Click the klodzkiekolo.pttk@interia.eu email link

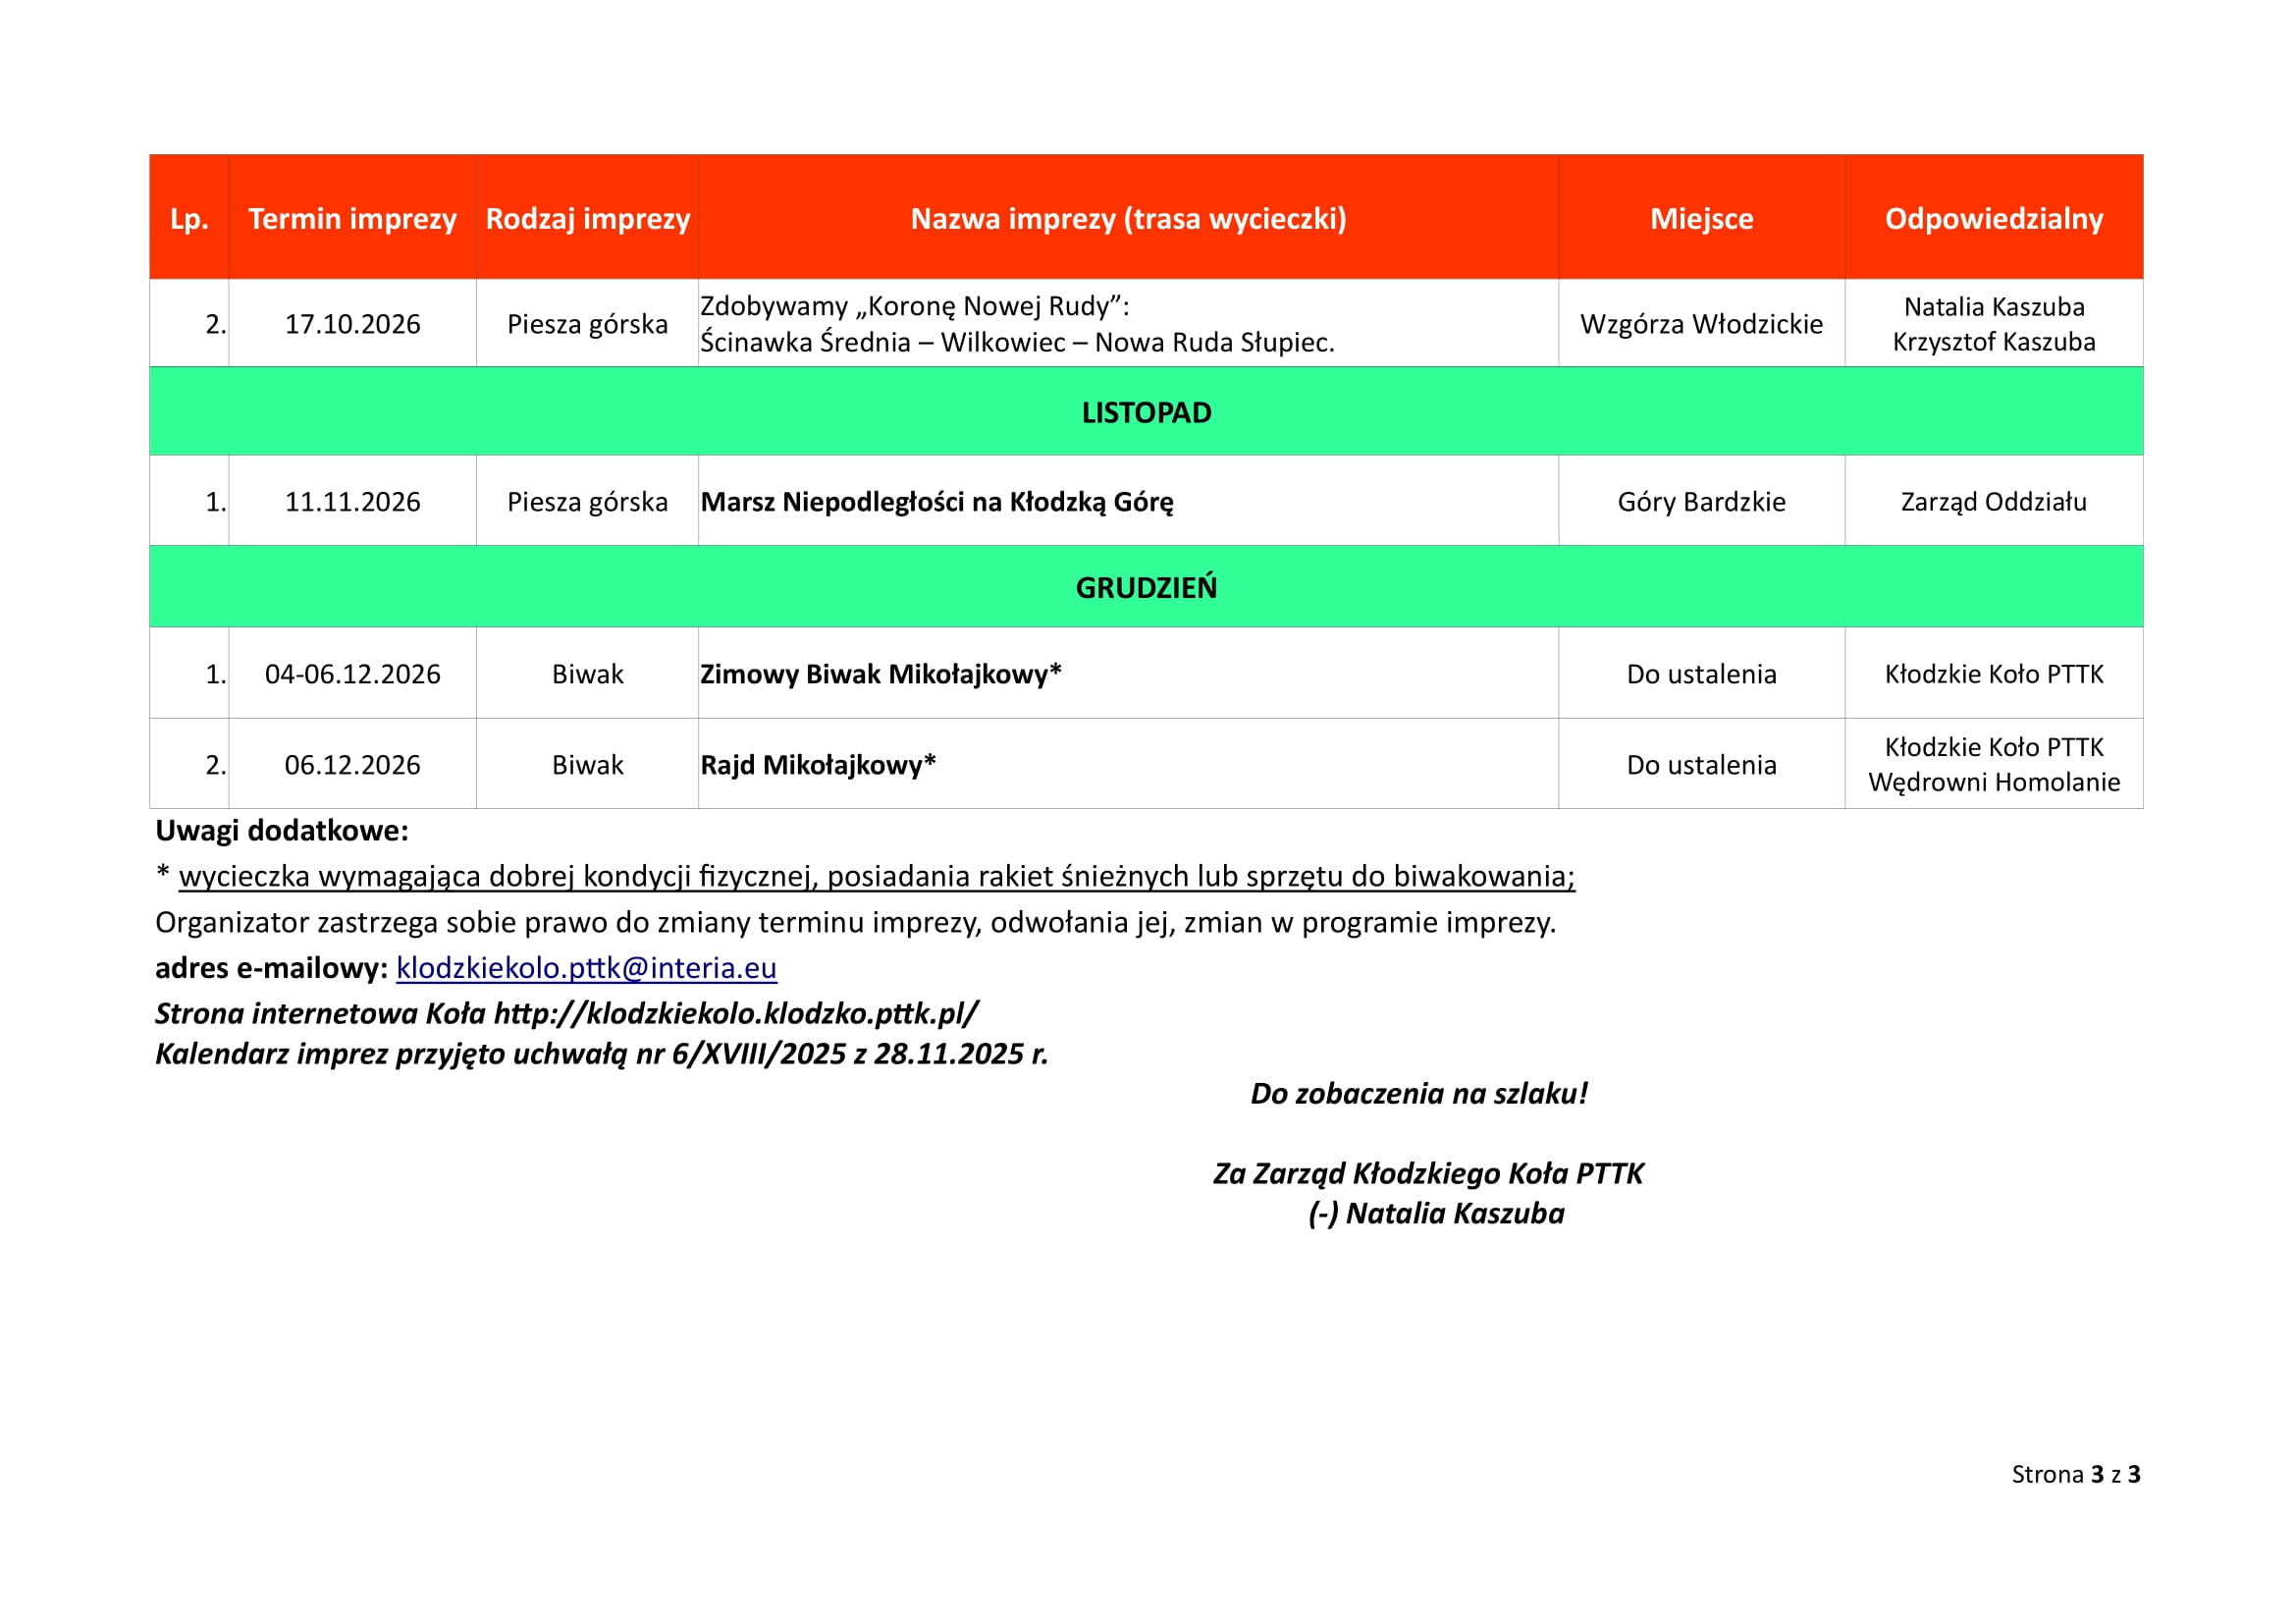(586, 968)
